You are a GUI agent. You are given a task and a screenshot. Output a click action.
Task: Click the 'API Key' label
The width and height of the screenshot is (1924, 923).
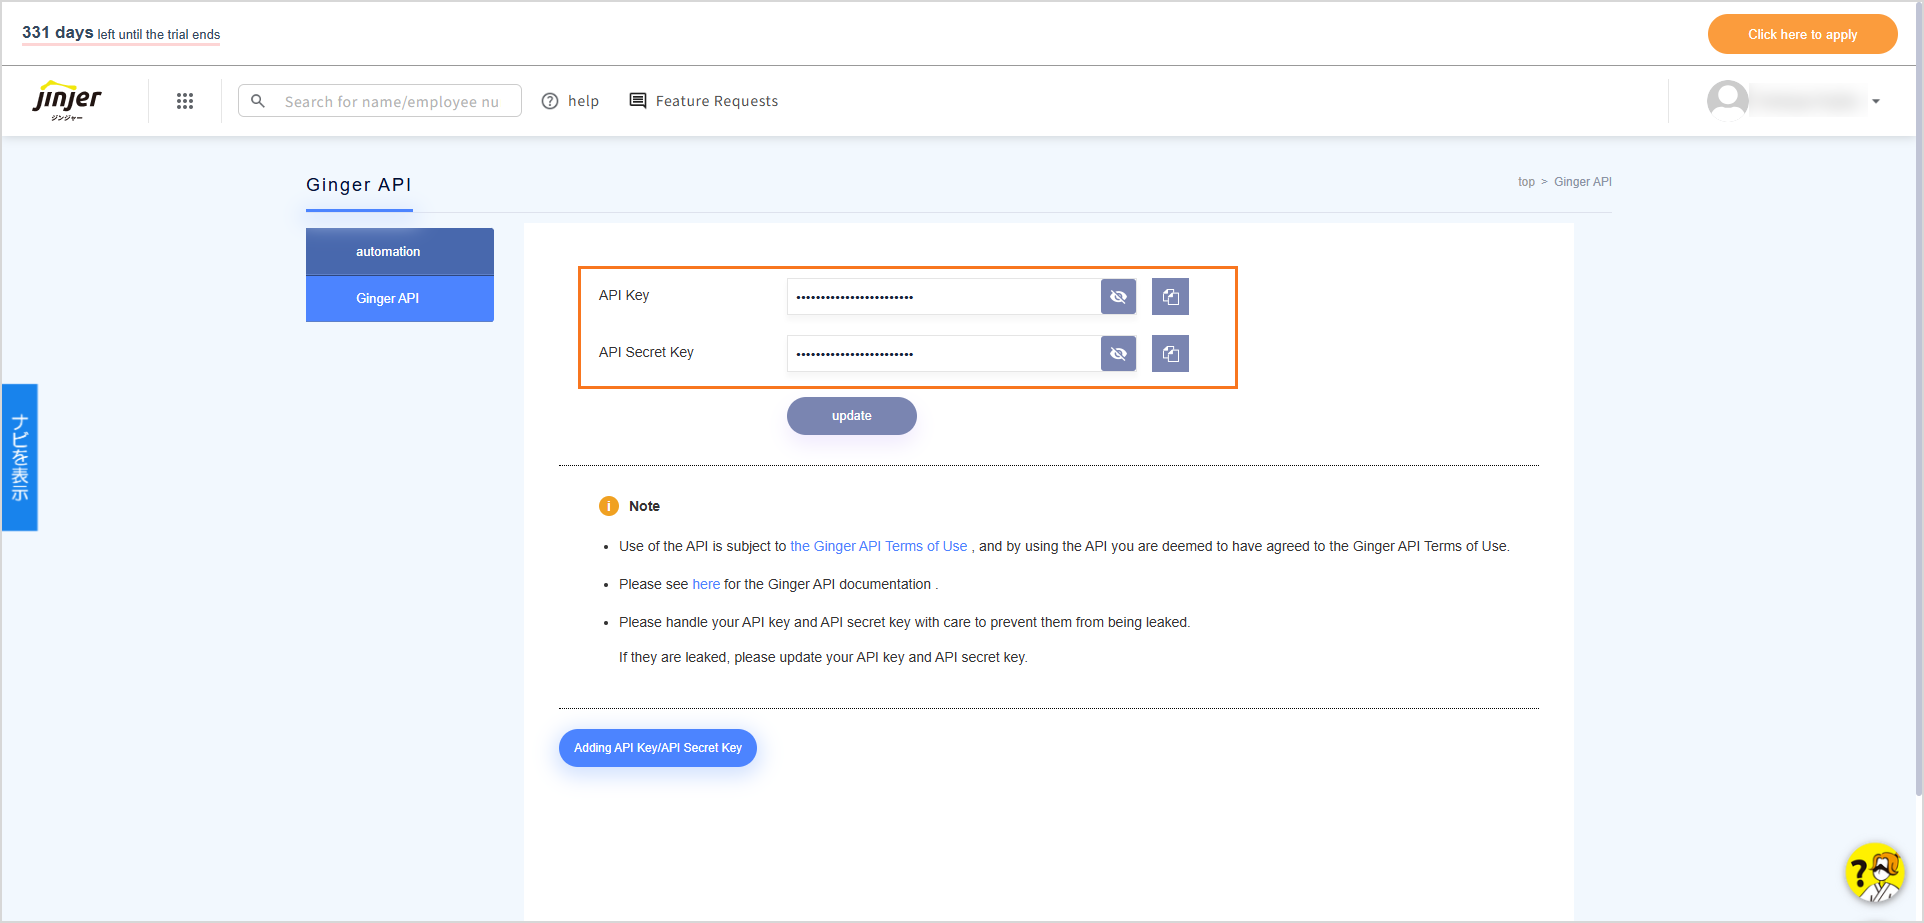[624, 295]
